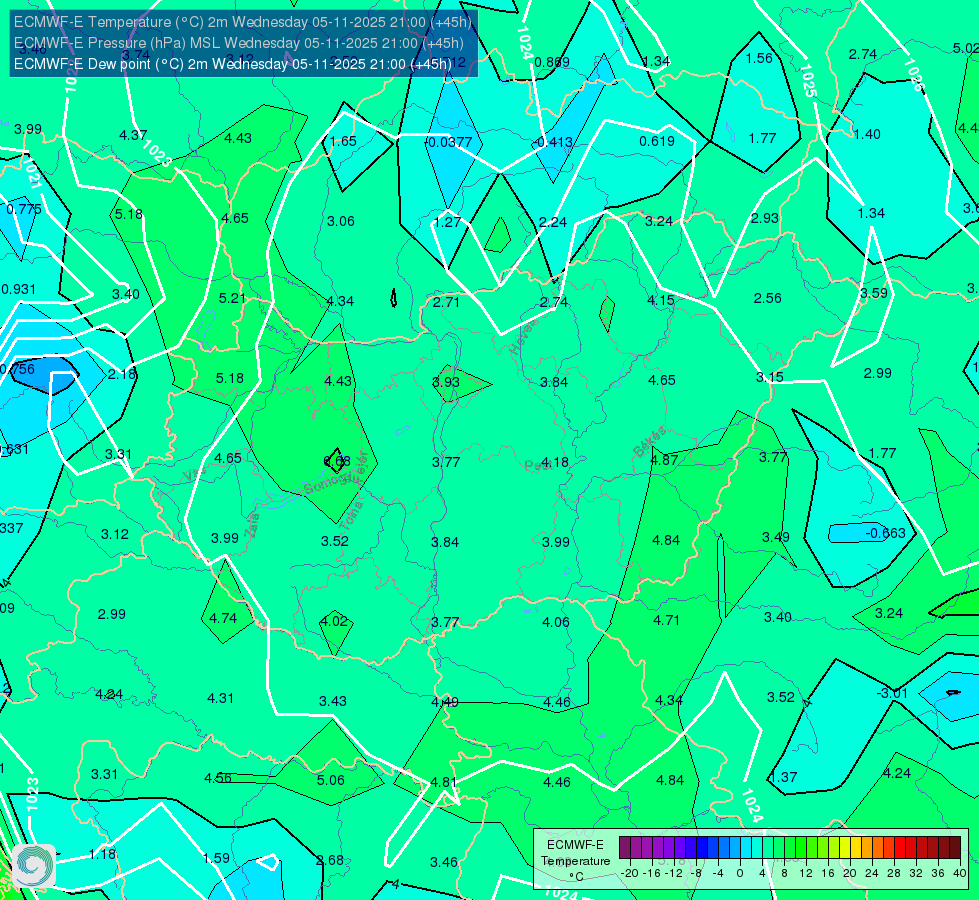This screenshot has height=900, width=979.
Task: Click the 4.87 temperature value
Action: pos(664,460)
